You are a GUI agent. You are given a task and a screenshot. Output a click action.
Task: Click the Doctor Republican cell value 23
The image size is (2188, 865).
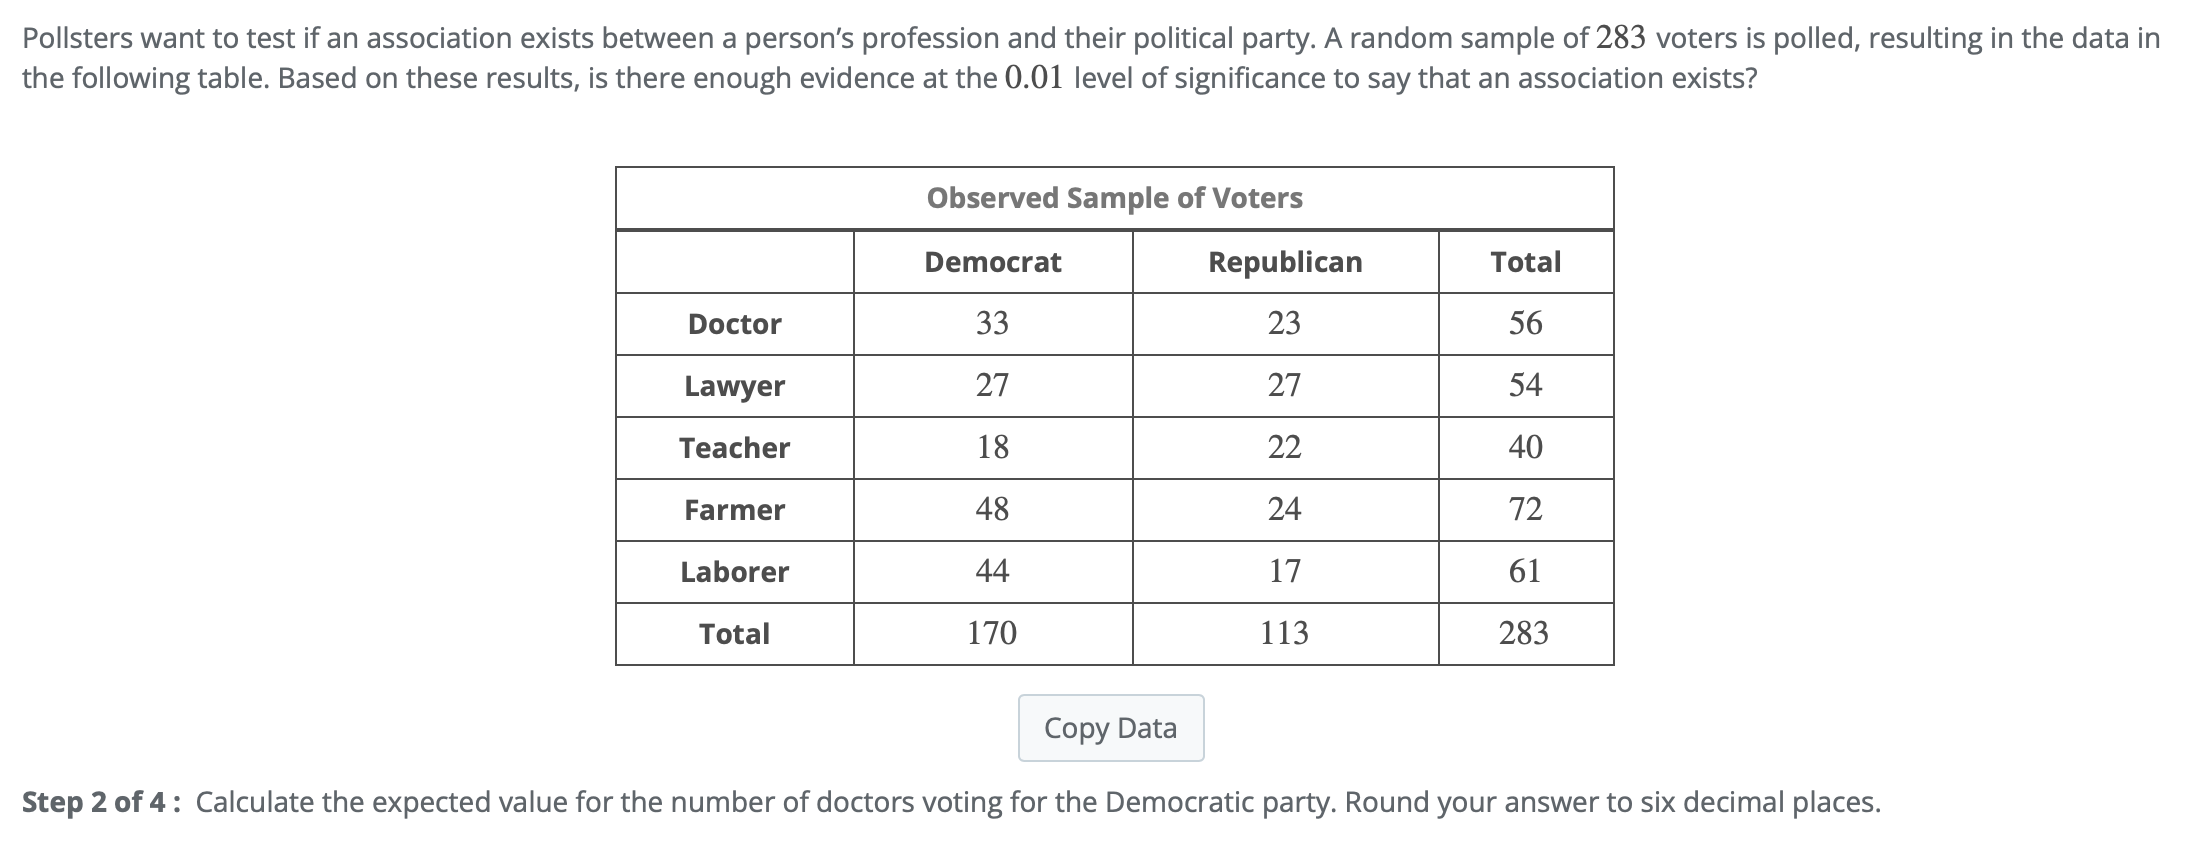tap(1285, 323)
